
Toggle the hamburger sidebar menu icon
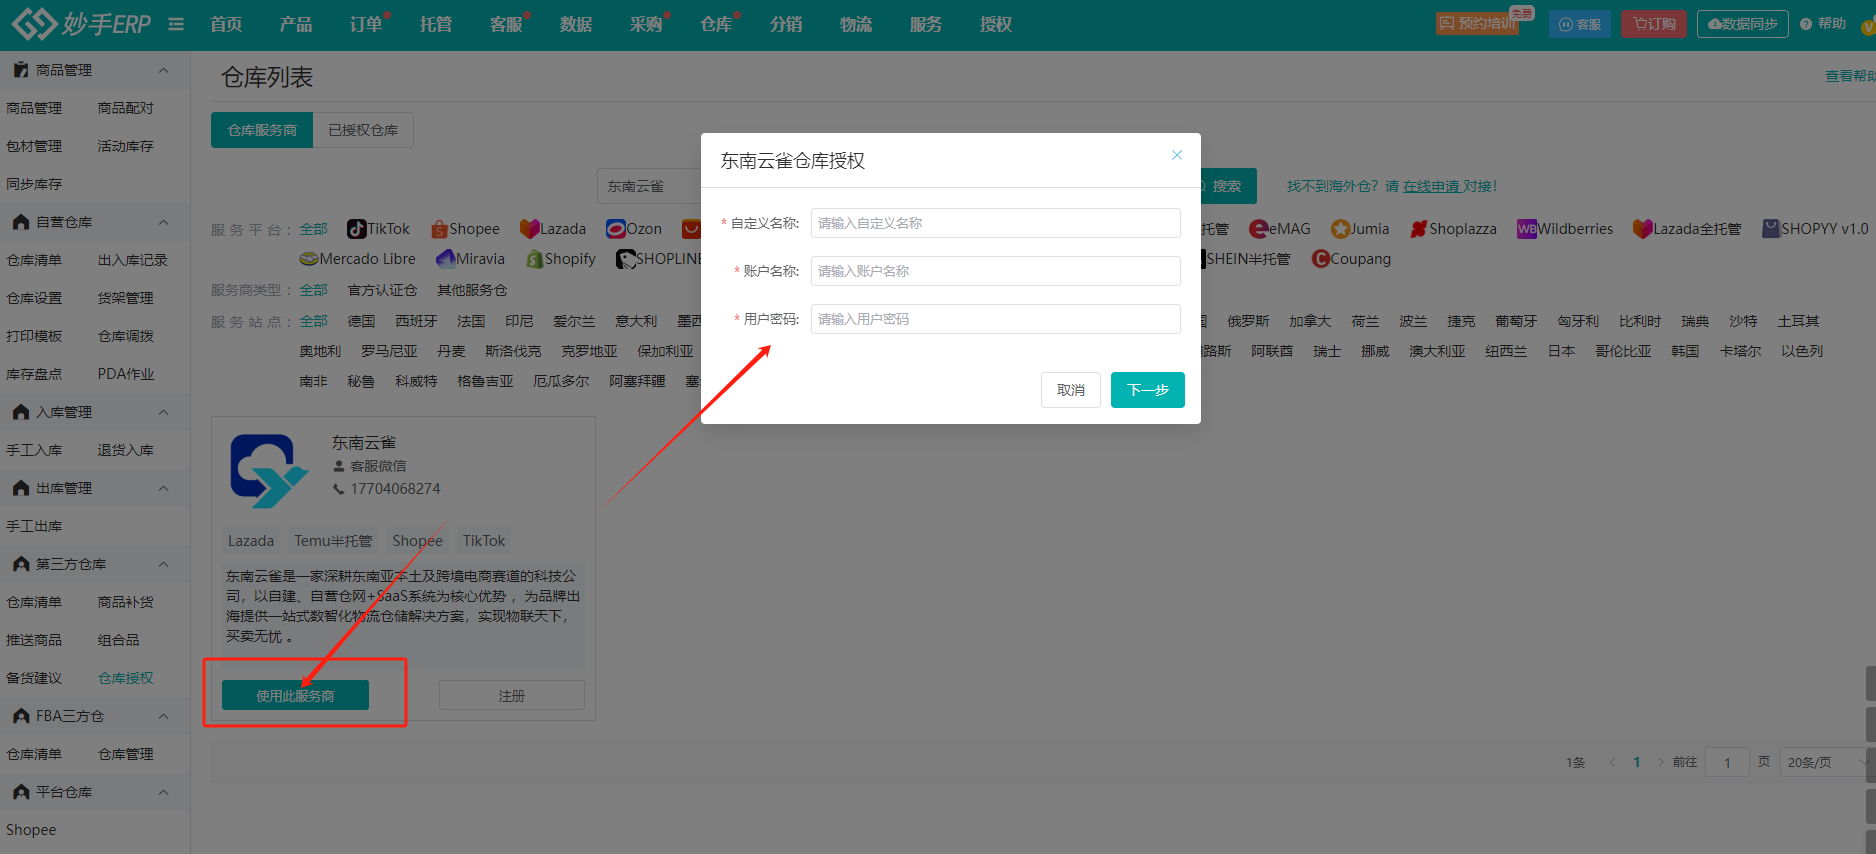(176, 24)
